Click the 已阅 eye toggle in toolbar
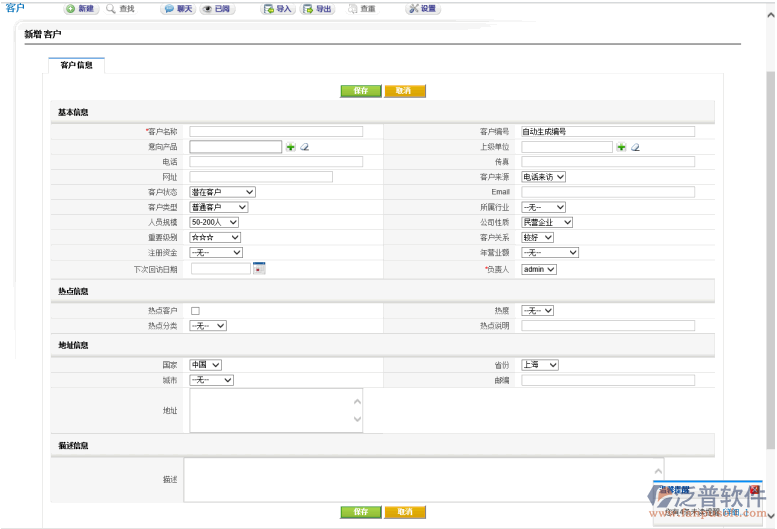The height and width of the screenshot is (529, 777). [218, 9]
